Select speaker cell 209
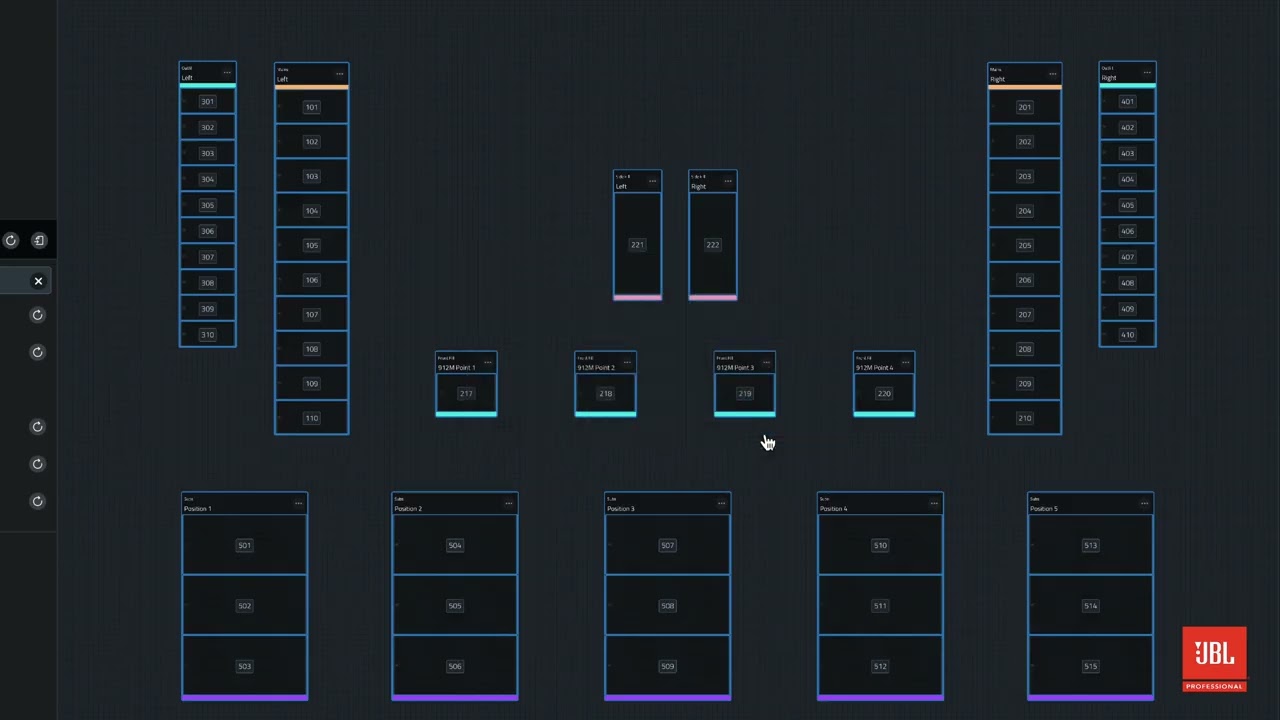This screenshot has width=1280, height=720. click(1024, 383)
